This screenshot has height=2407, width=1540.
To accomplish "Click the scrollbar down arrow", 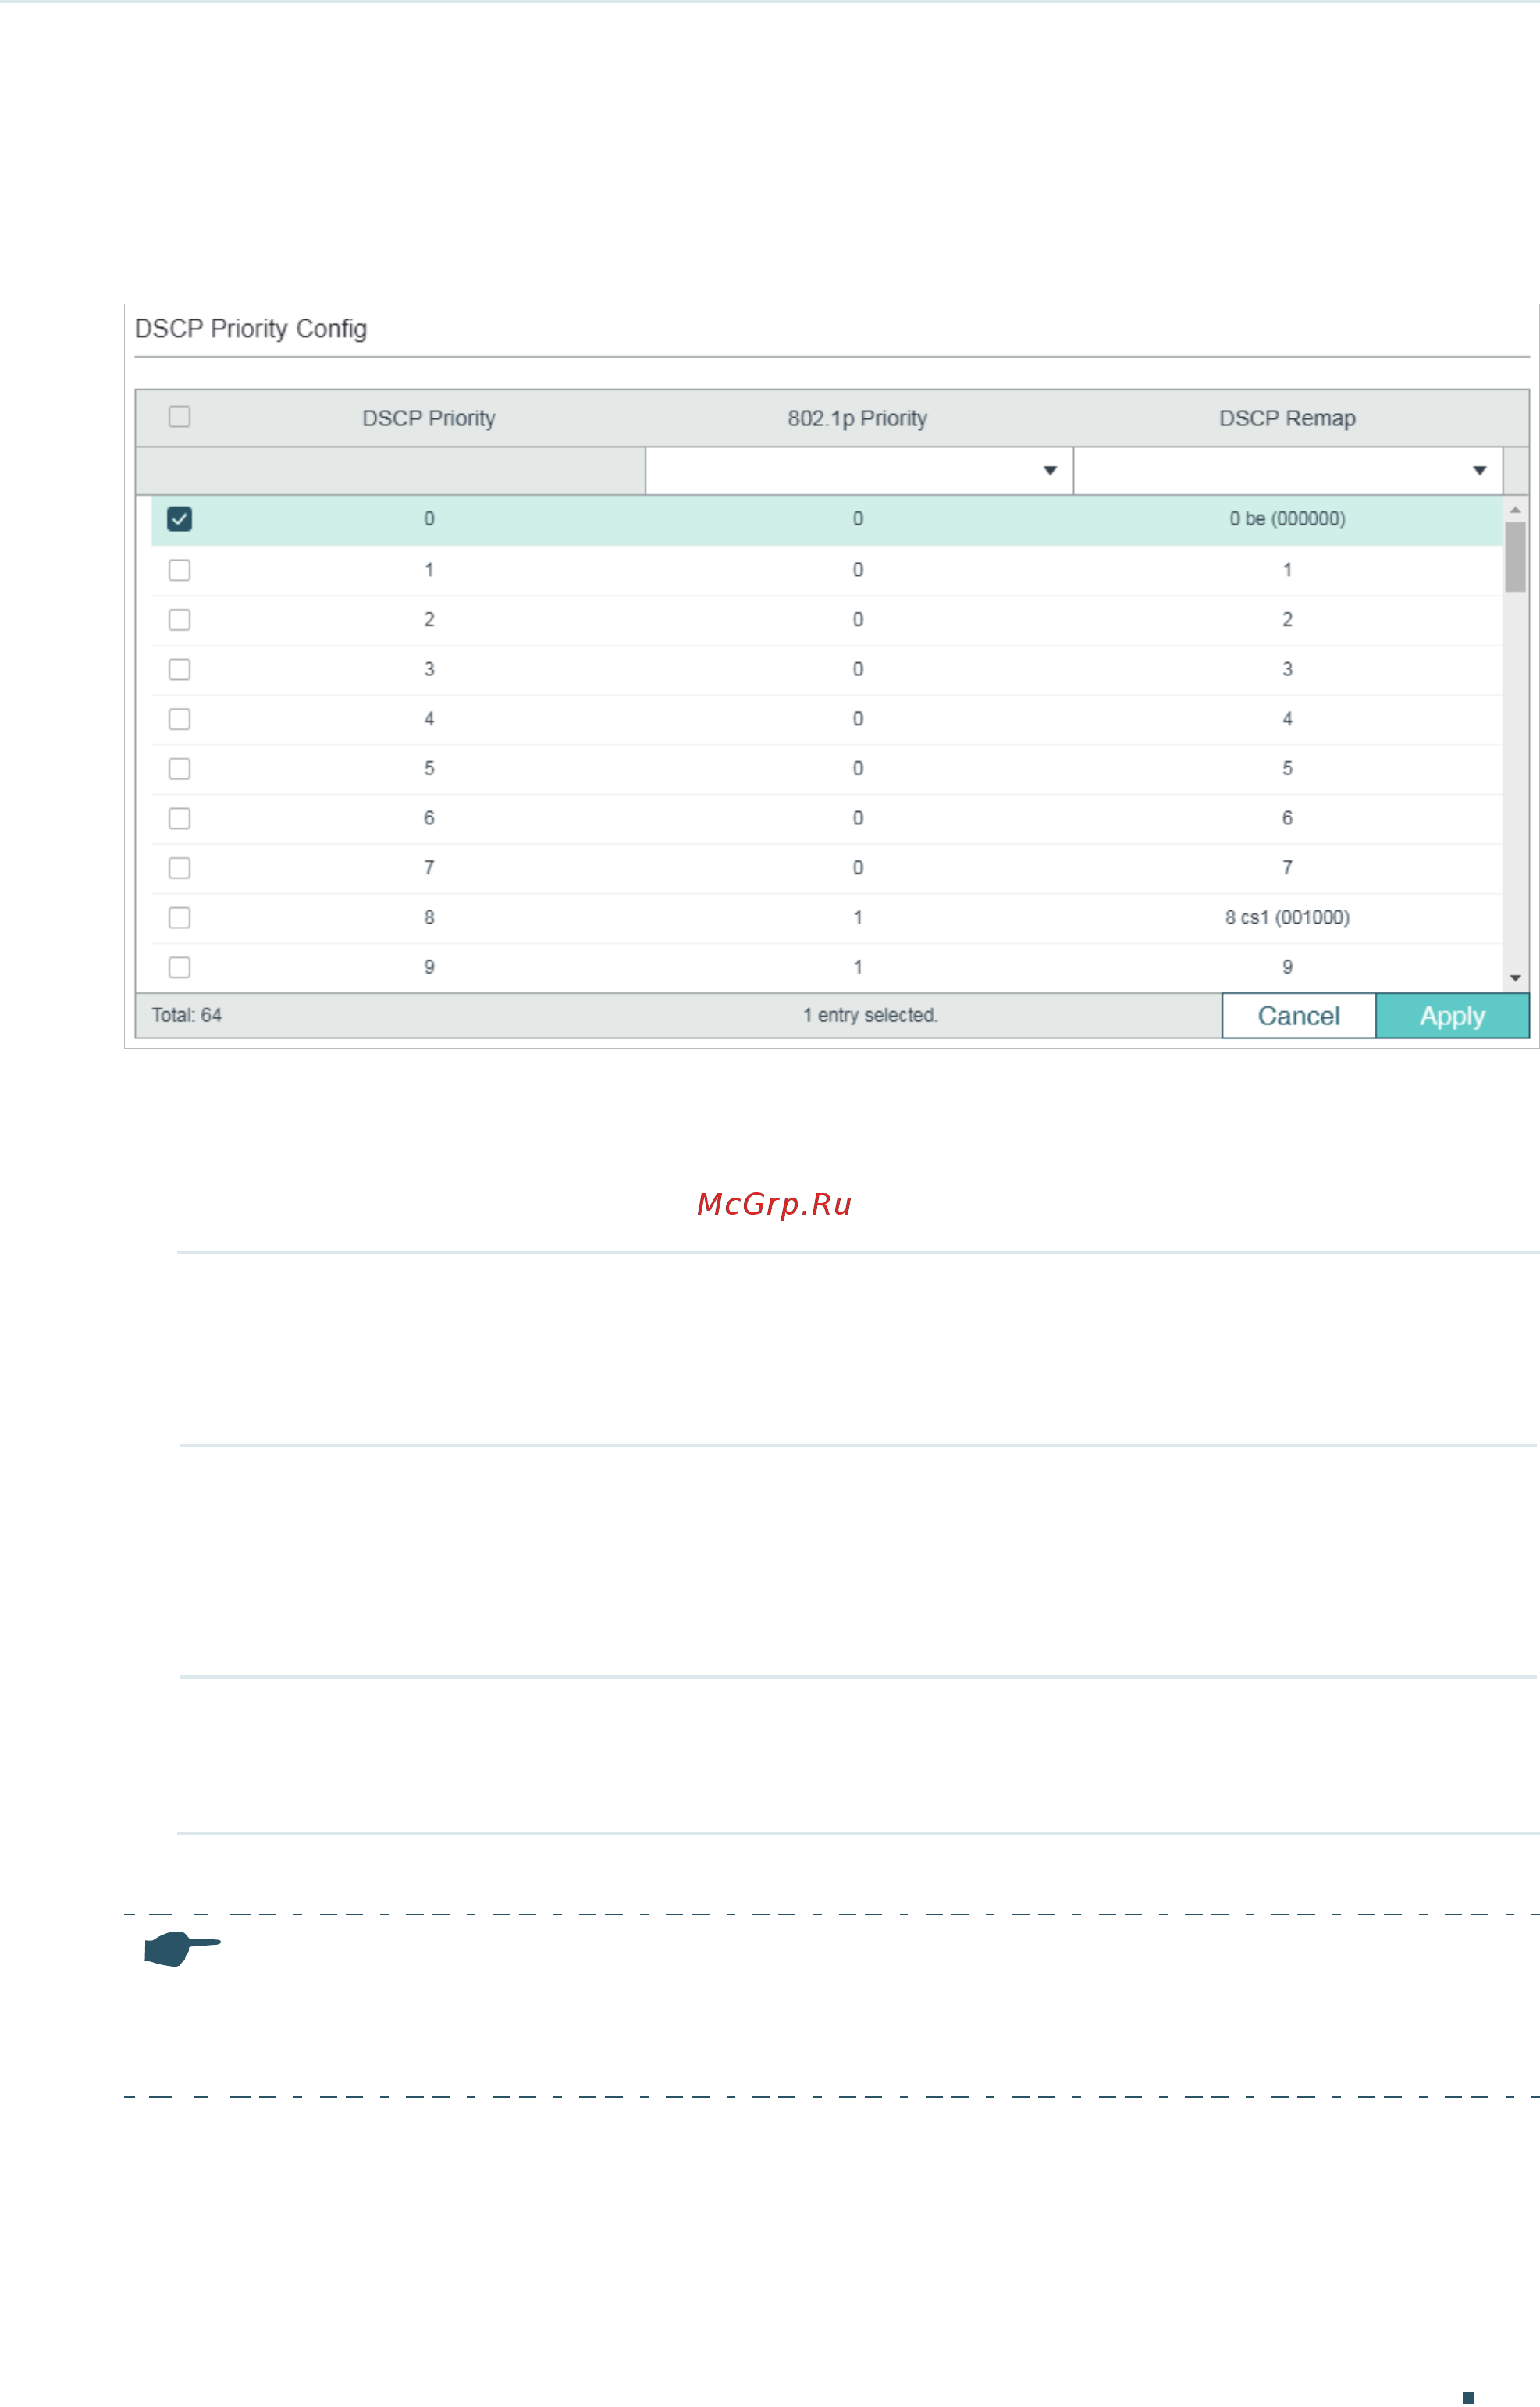I will point(1514,977).
